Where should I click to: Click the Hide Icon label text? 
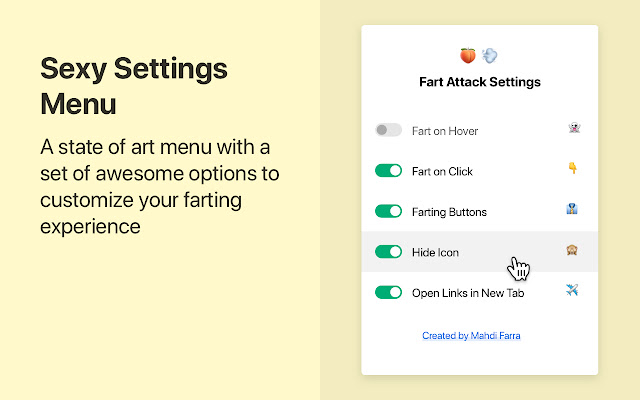pyautogui.click(x=435, y=253)
